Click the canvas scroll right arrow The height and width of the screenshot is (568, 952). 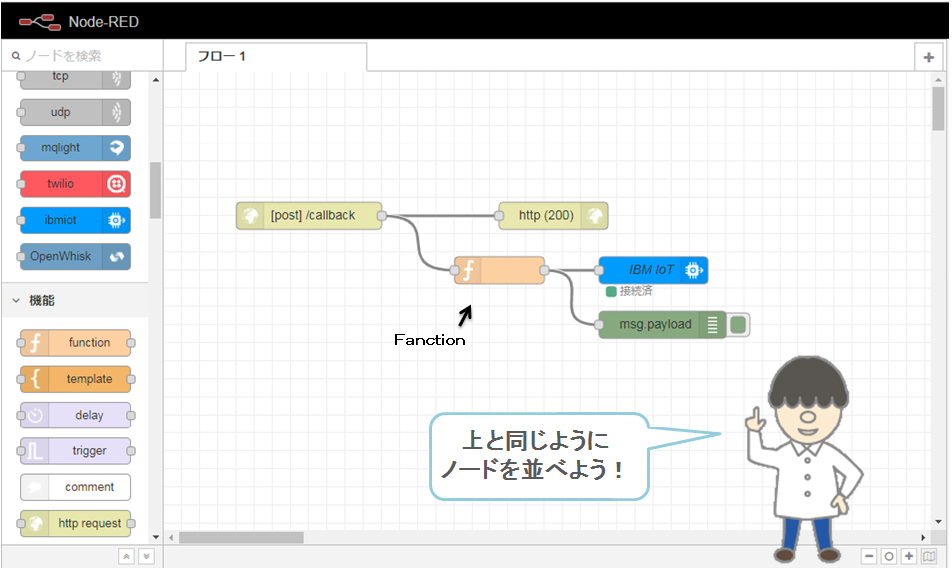point(923,538)
